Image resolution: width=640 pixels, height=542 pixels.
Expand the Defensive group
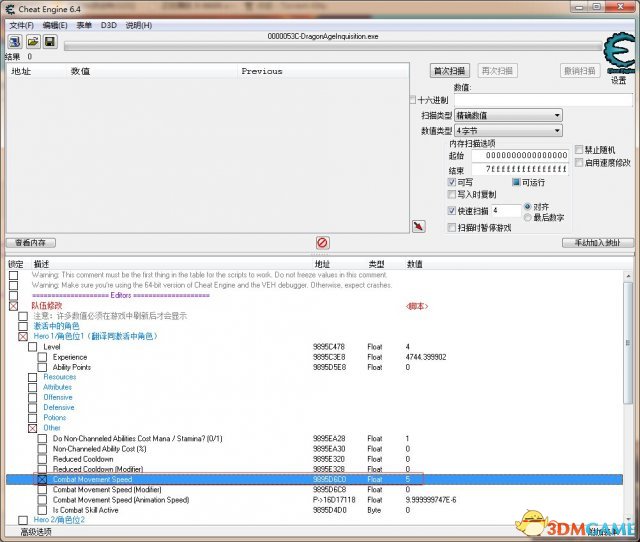coord(33,408)
